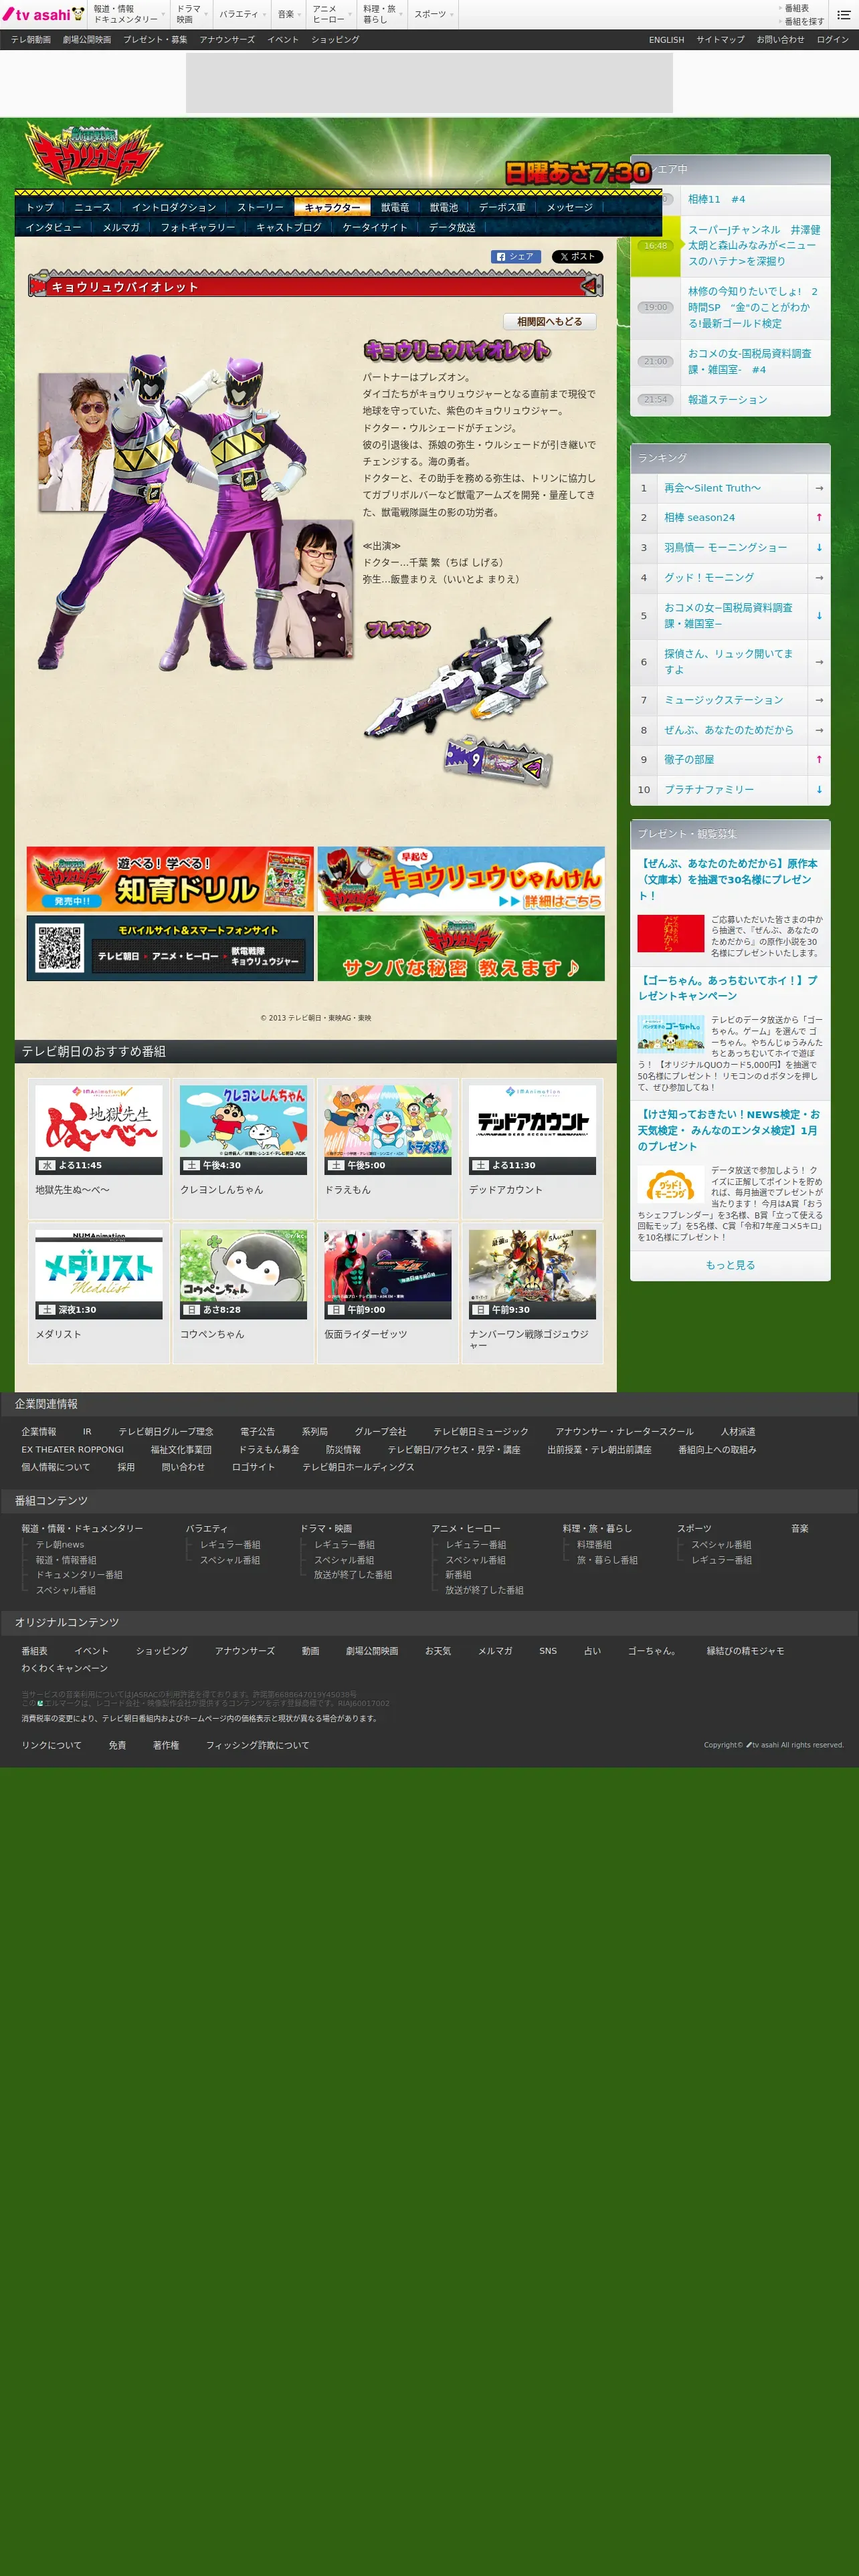Open the サンバな秘密 教えます banner

[461, 949]
